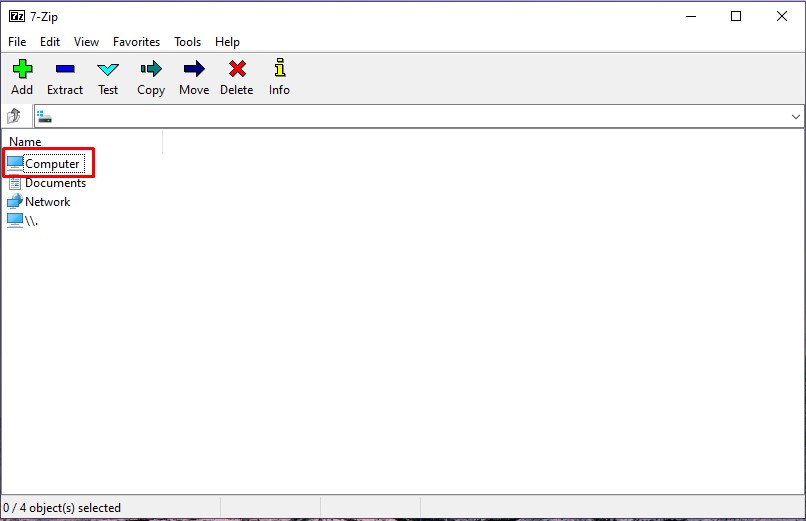This screenshot has width=806, height=521.
Task: Open the Favorites menu
Action: pos(136,42)
